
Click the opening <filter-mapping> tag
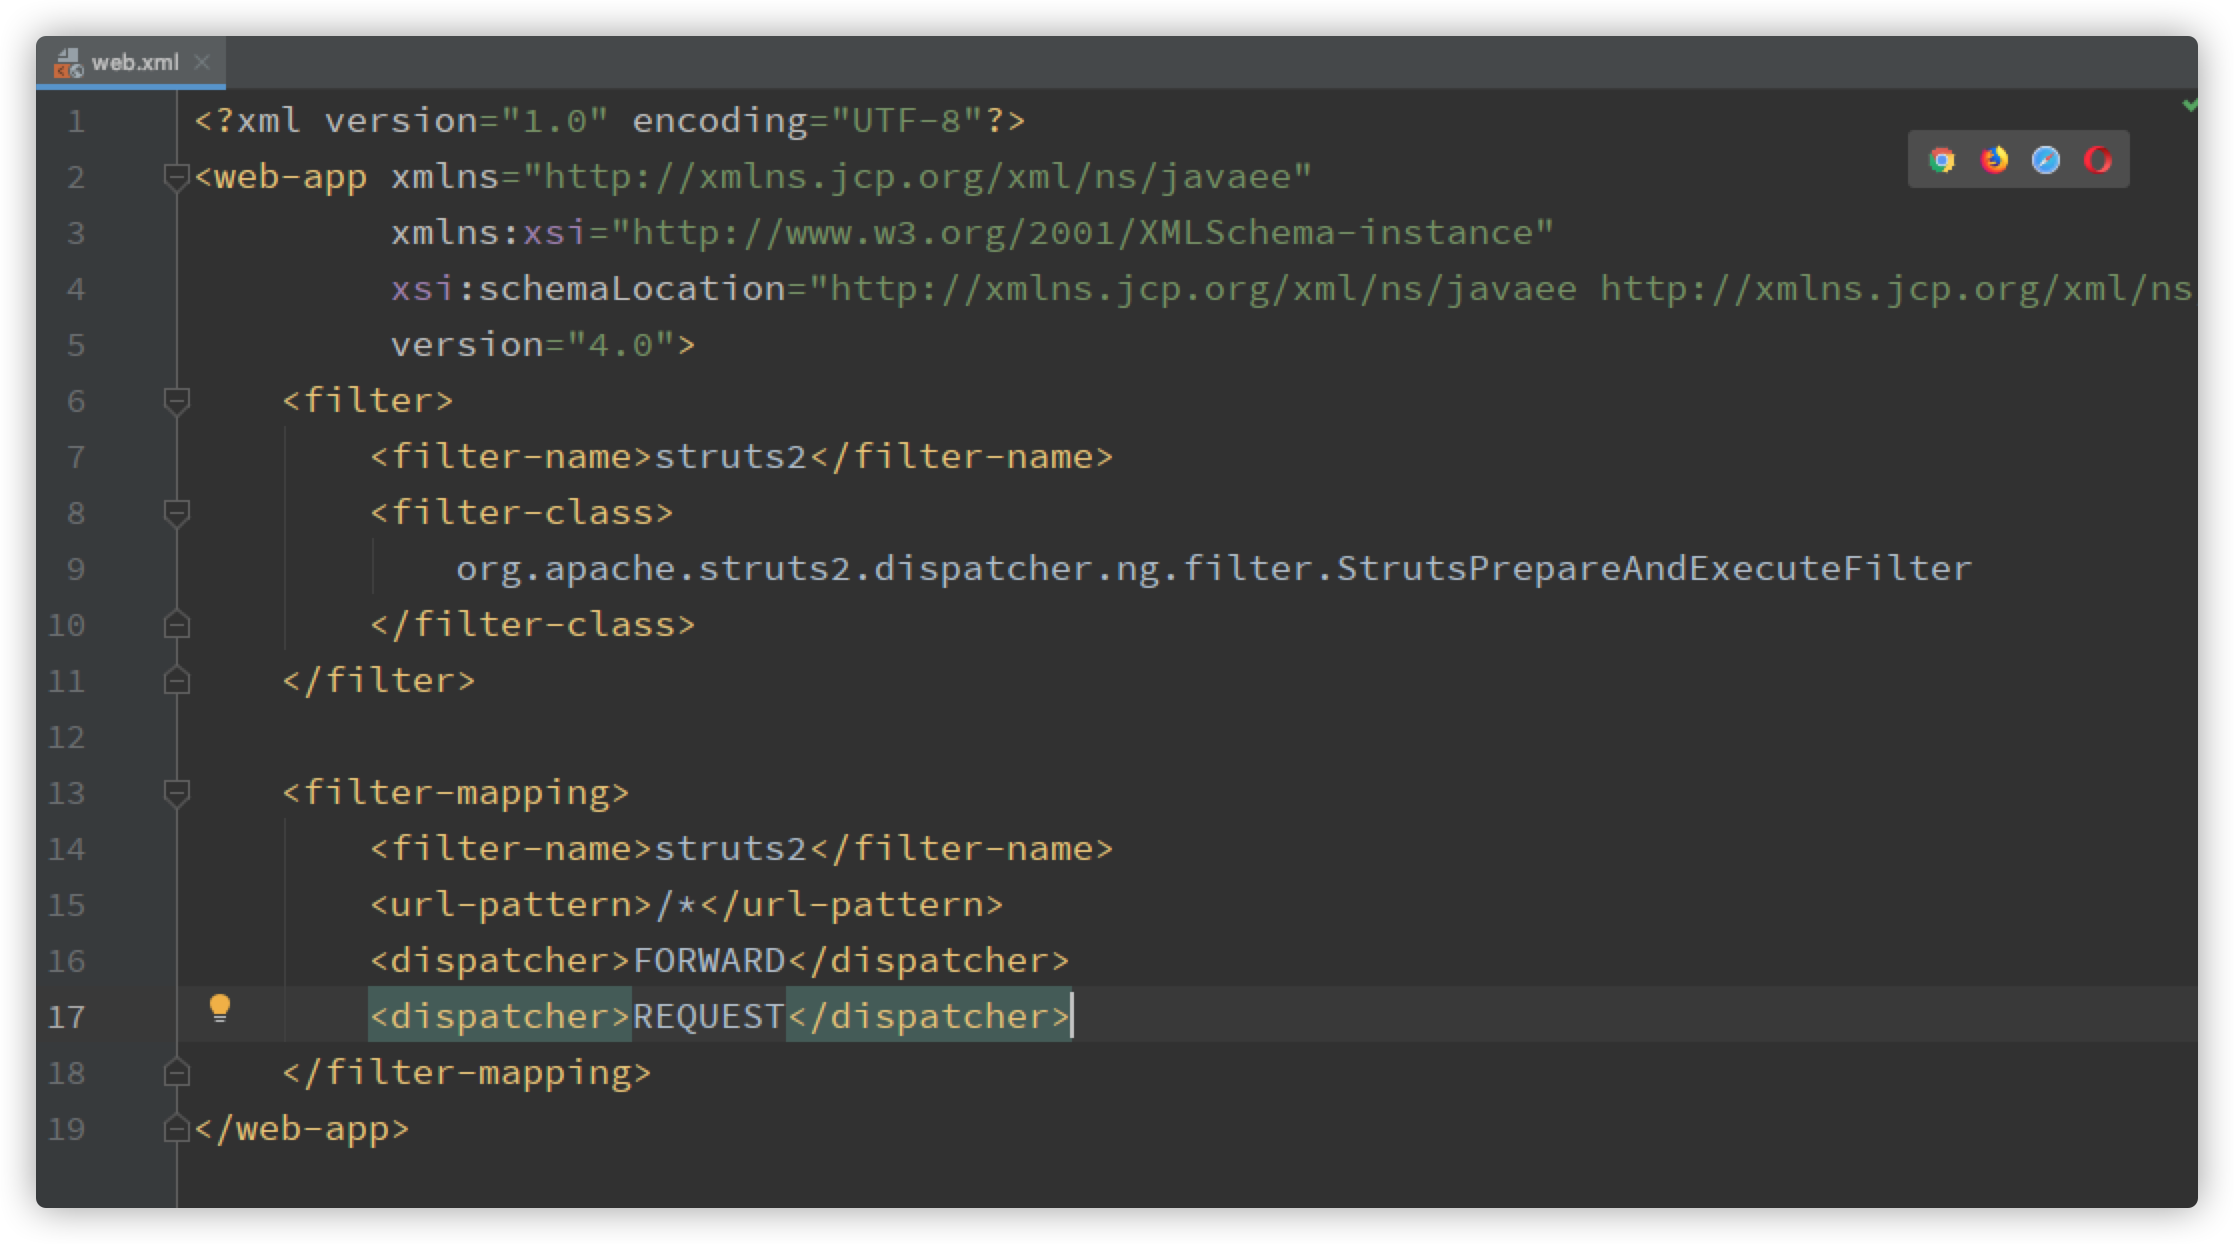click(x=456, y=793)
